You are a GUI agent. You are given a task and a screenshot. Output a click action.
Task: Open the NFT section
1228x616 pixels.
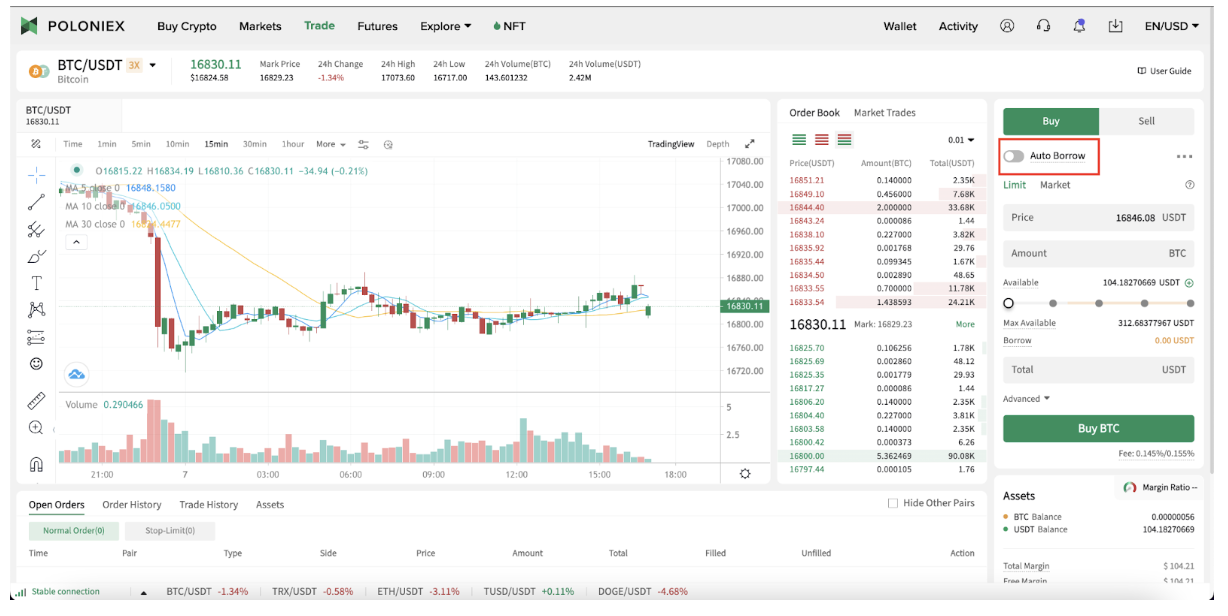pyautogui.click(x=510, y=26)
